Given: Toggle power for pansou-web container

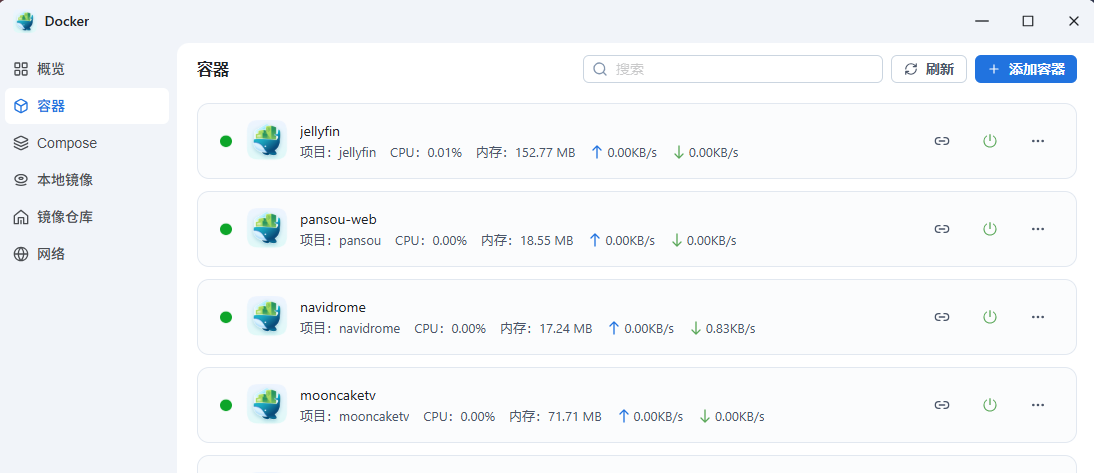Looking at the screenshot, I should pyautogui.click(x=990, y=229).
